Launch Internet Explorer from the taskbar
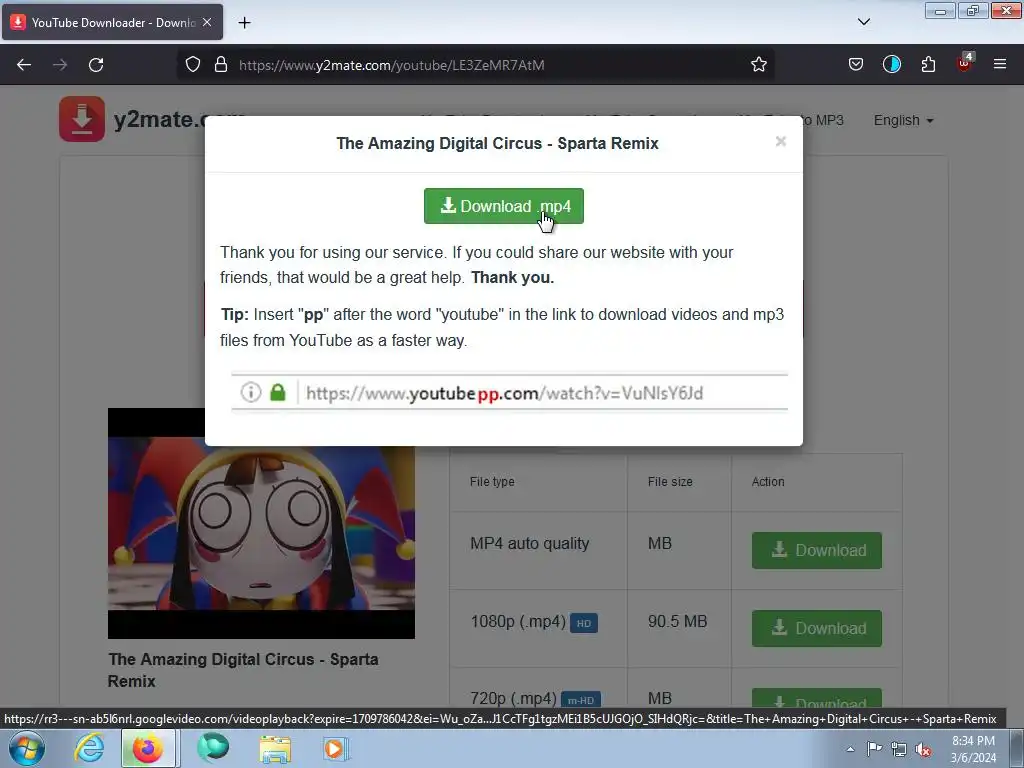 89,749
